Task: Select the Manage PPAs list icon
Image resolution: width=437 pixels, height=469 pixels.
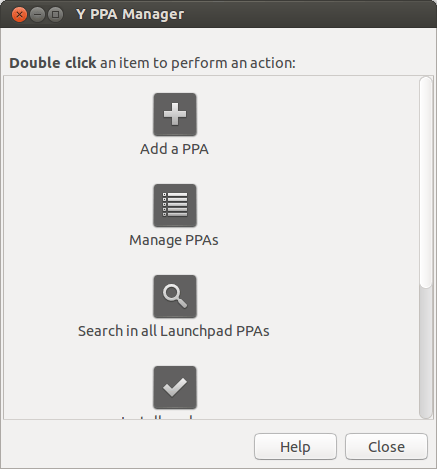Action: click(175, 205)
